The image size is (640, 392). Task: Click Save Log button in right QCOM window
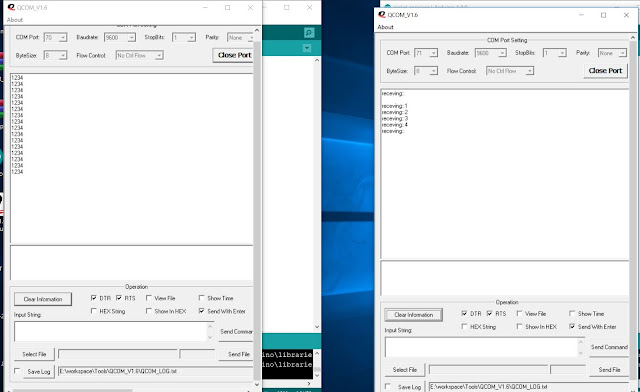[409, 387]
